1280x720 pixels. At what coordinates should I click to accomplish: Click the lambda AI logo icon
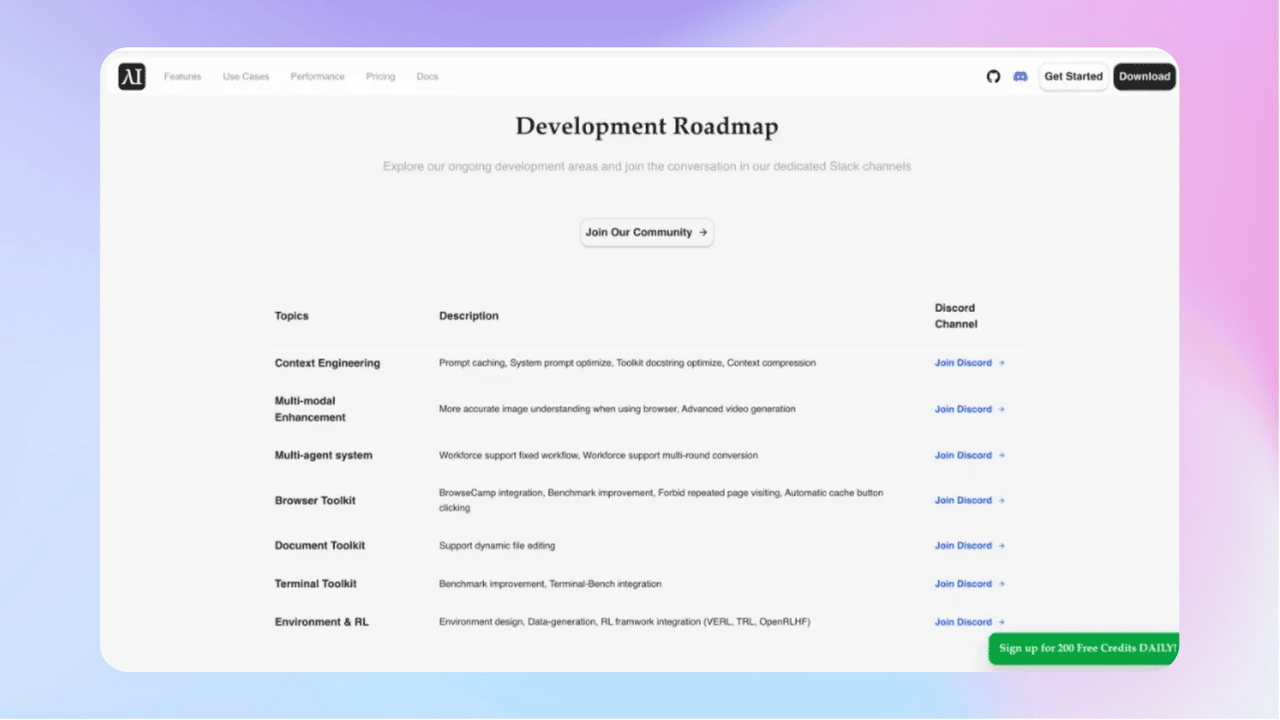(x=132, y=77)
